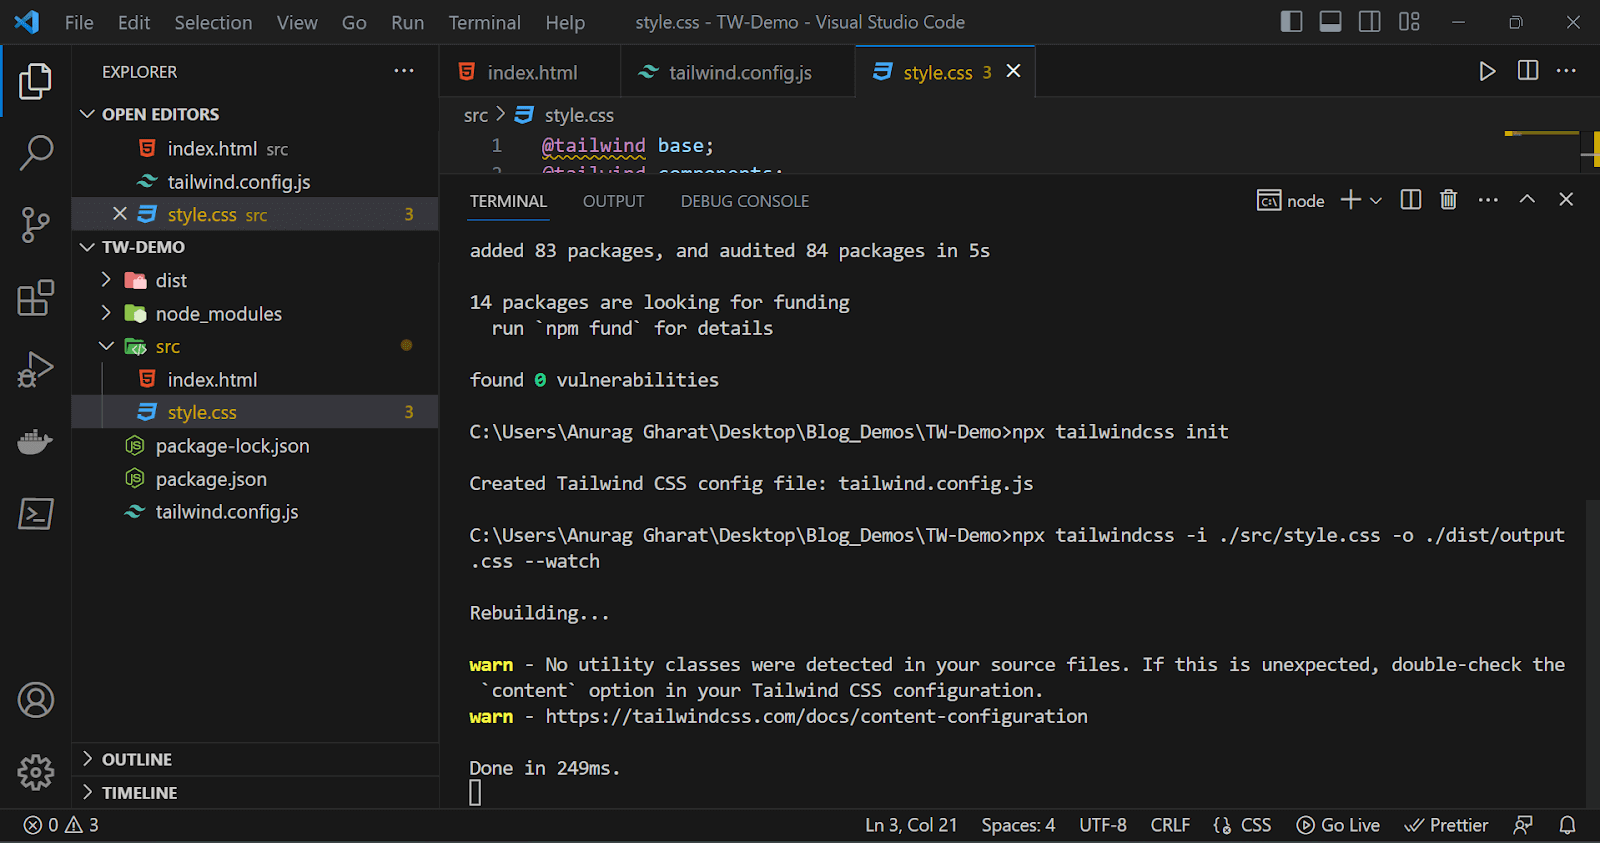This screenshot has height=843, width=1600.
Task: Open the Extensions view
Action: click(x=35, y=297)
